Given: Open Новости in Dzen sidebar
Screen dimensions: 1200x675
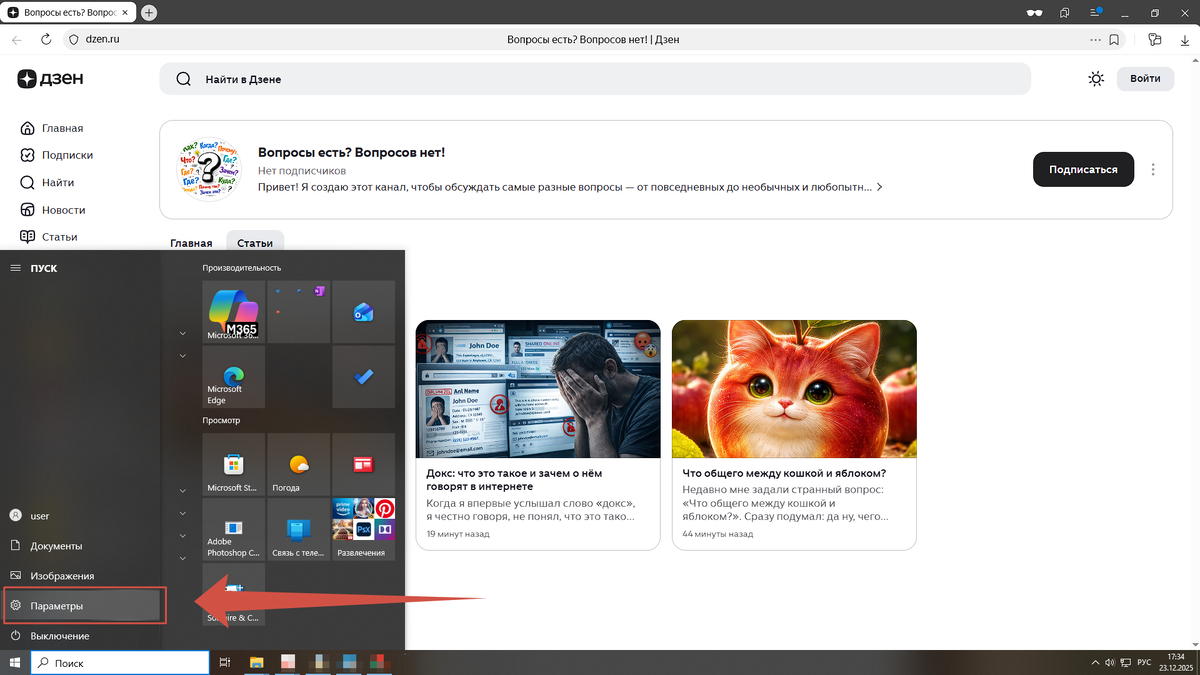Looking at the screenshot, I should [x=52, y=210].
